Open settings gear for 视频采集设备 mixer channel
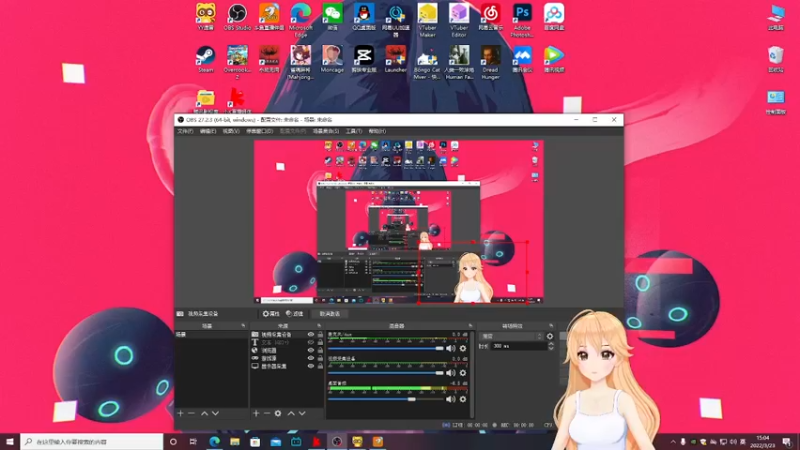Image resolution: width=800 pixels, height=450 pixels. (463, 373)
